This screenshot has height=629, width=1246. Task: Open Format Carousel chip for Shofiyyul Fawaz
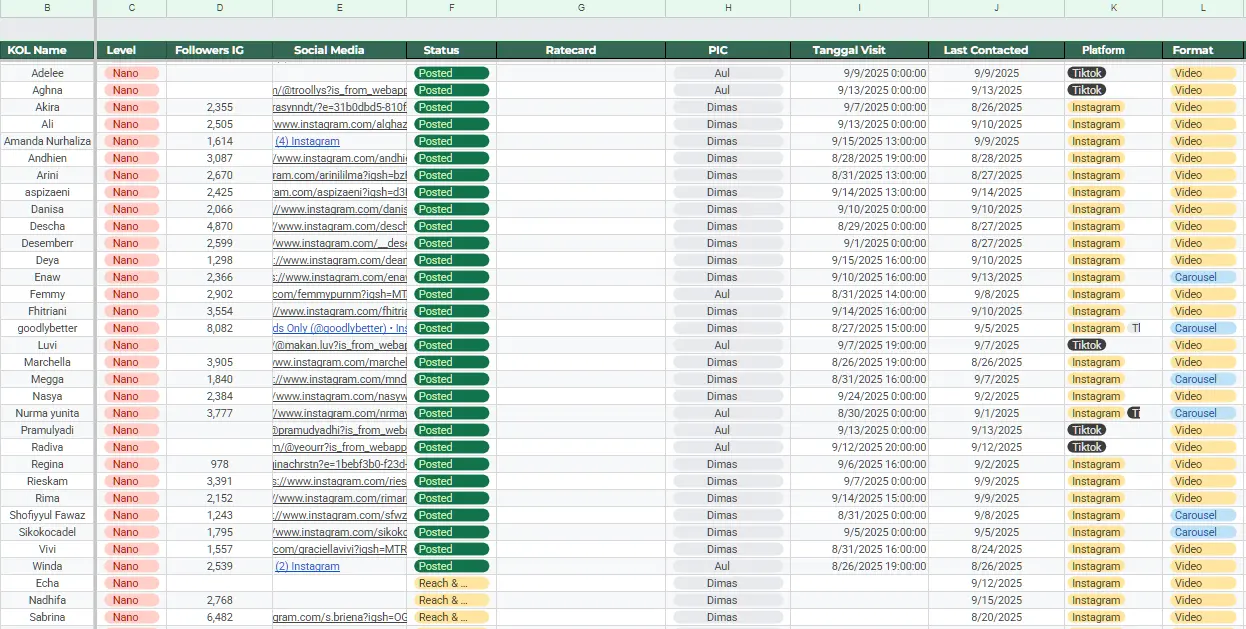tap(1201, 515)
